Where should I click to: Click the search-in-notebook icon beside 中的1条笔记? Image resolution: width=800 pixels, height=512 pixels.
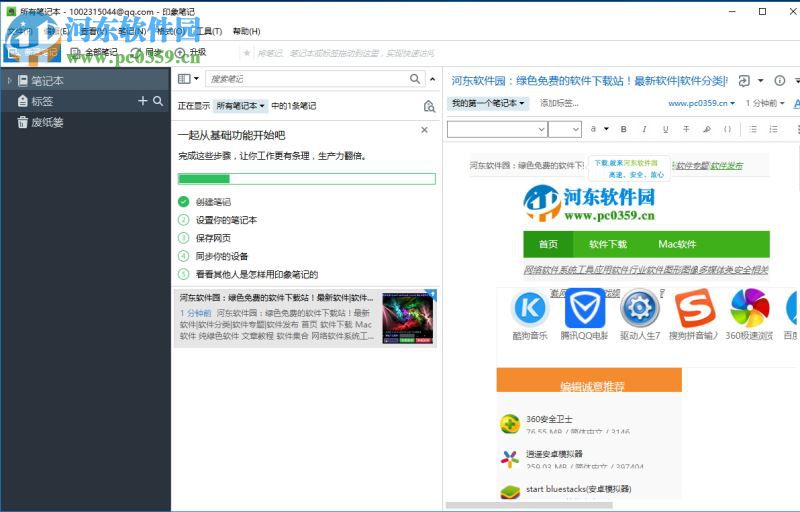pyautogui.click(x=429, y=106)
